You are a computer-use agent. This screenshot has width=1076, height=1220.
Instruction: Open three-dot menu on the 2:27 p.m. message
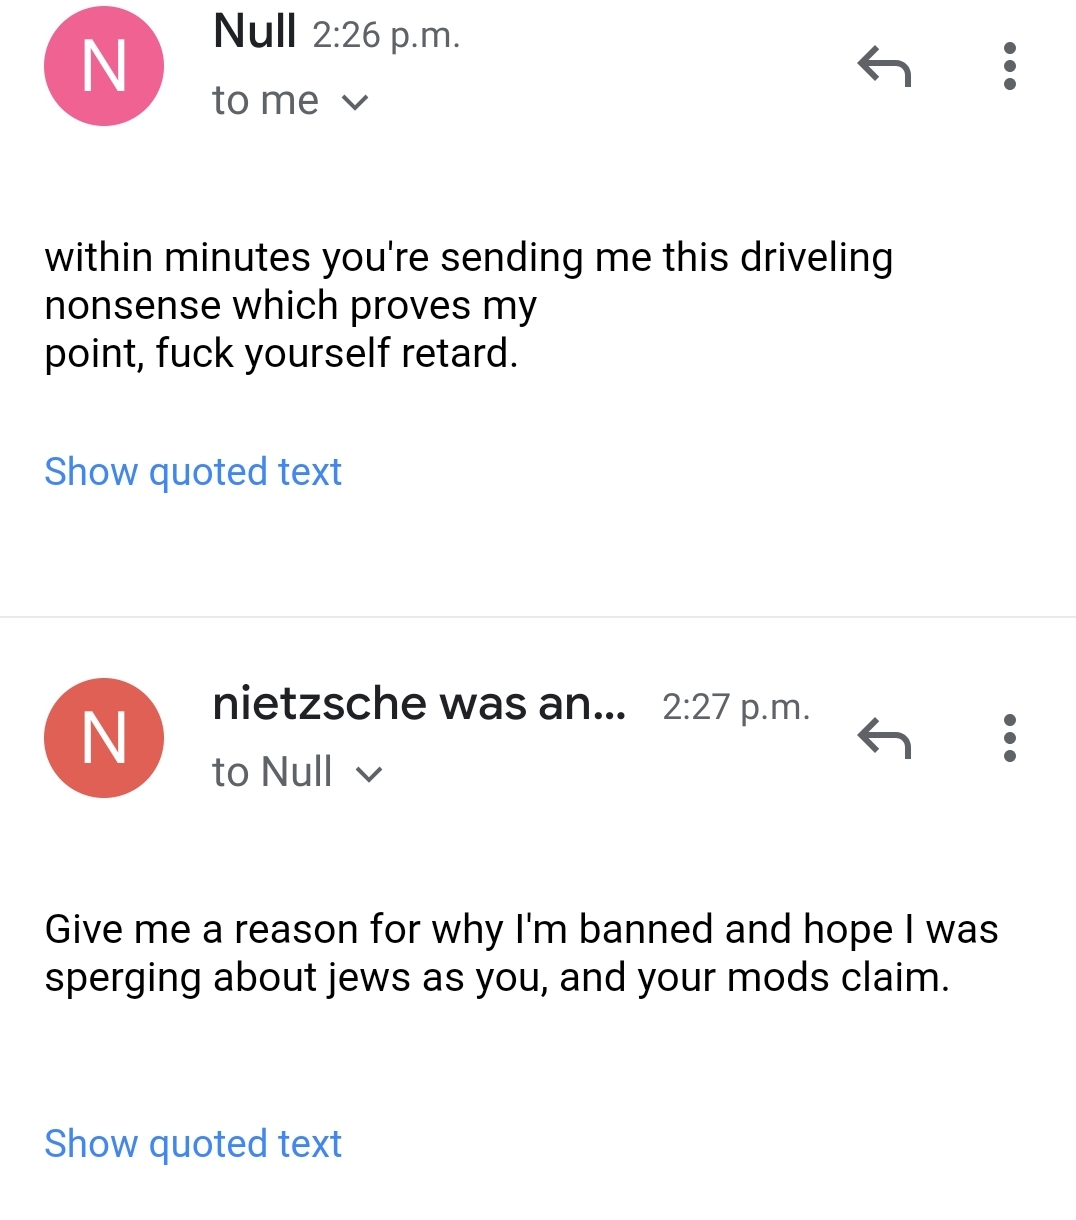(1009, 738)
